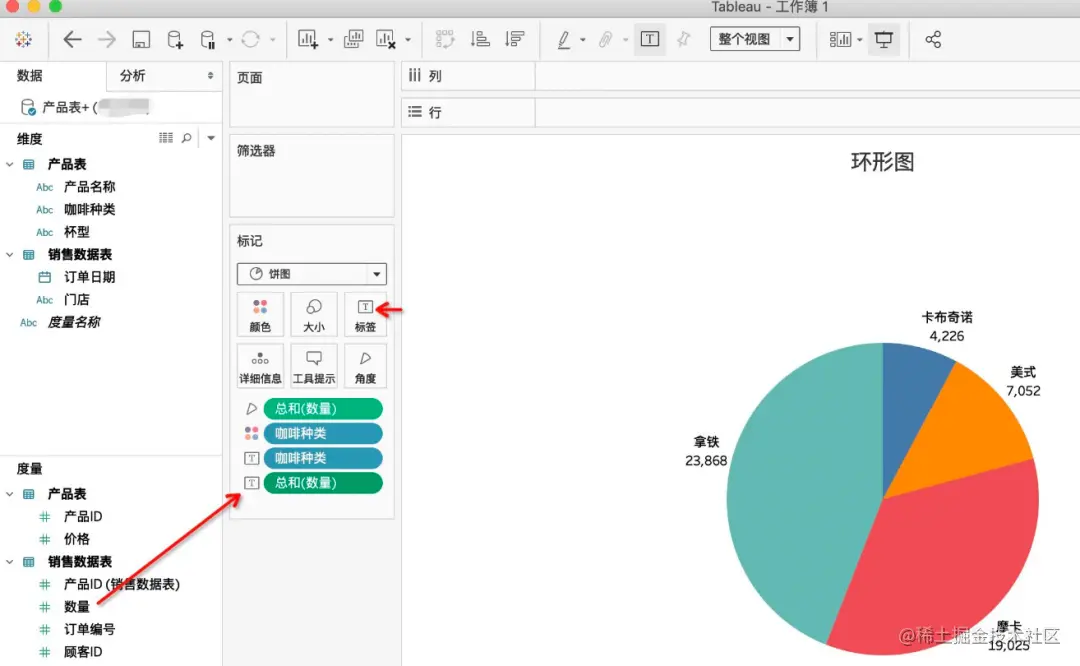This screenshot has height=666, width=1080.
Task: Run update refresh circle icon
Action: 251,39
